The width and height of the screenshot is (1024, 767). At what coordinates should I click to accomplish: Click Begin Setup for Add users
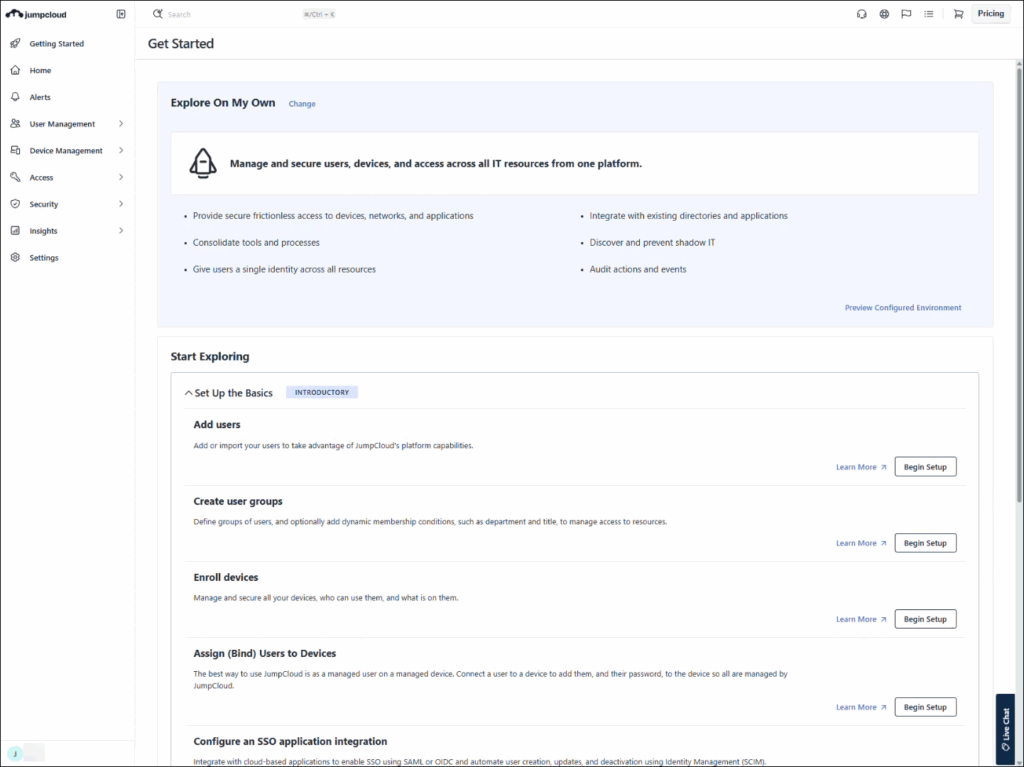925,467
